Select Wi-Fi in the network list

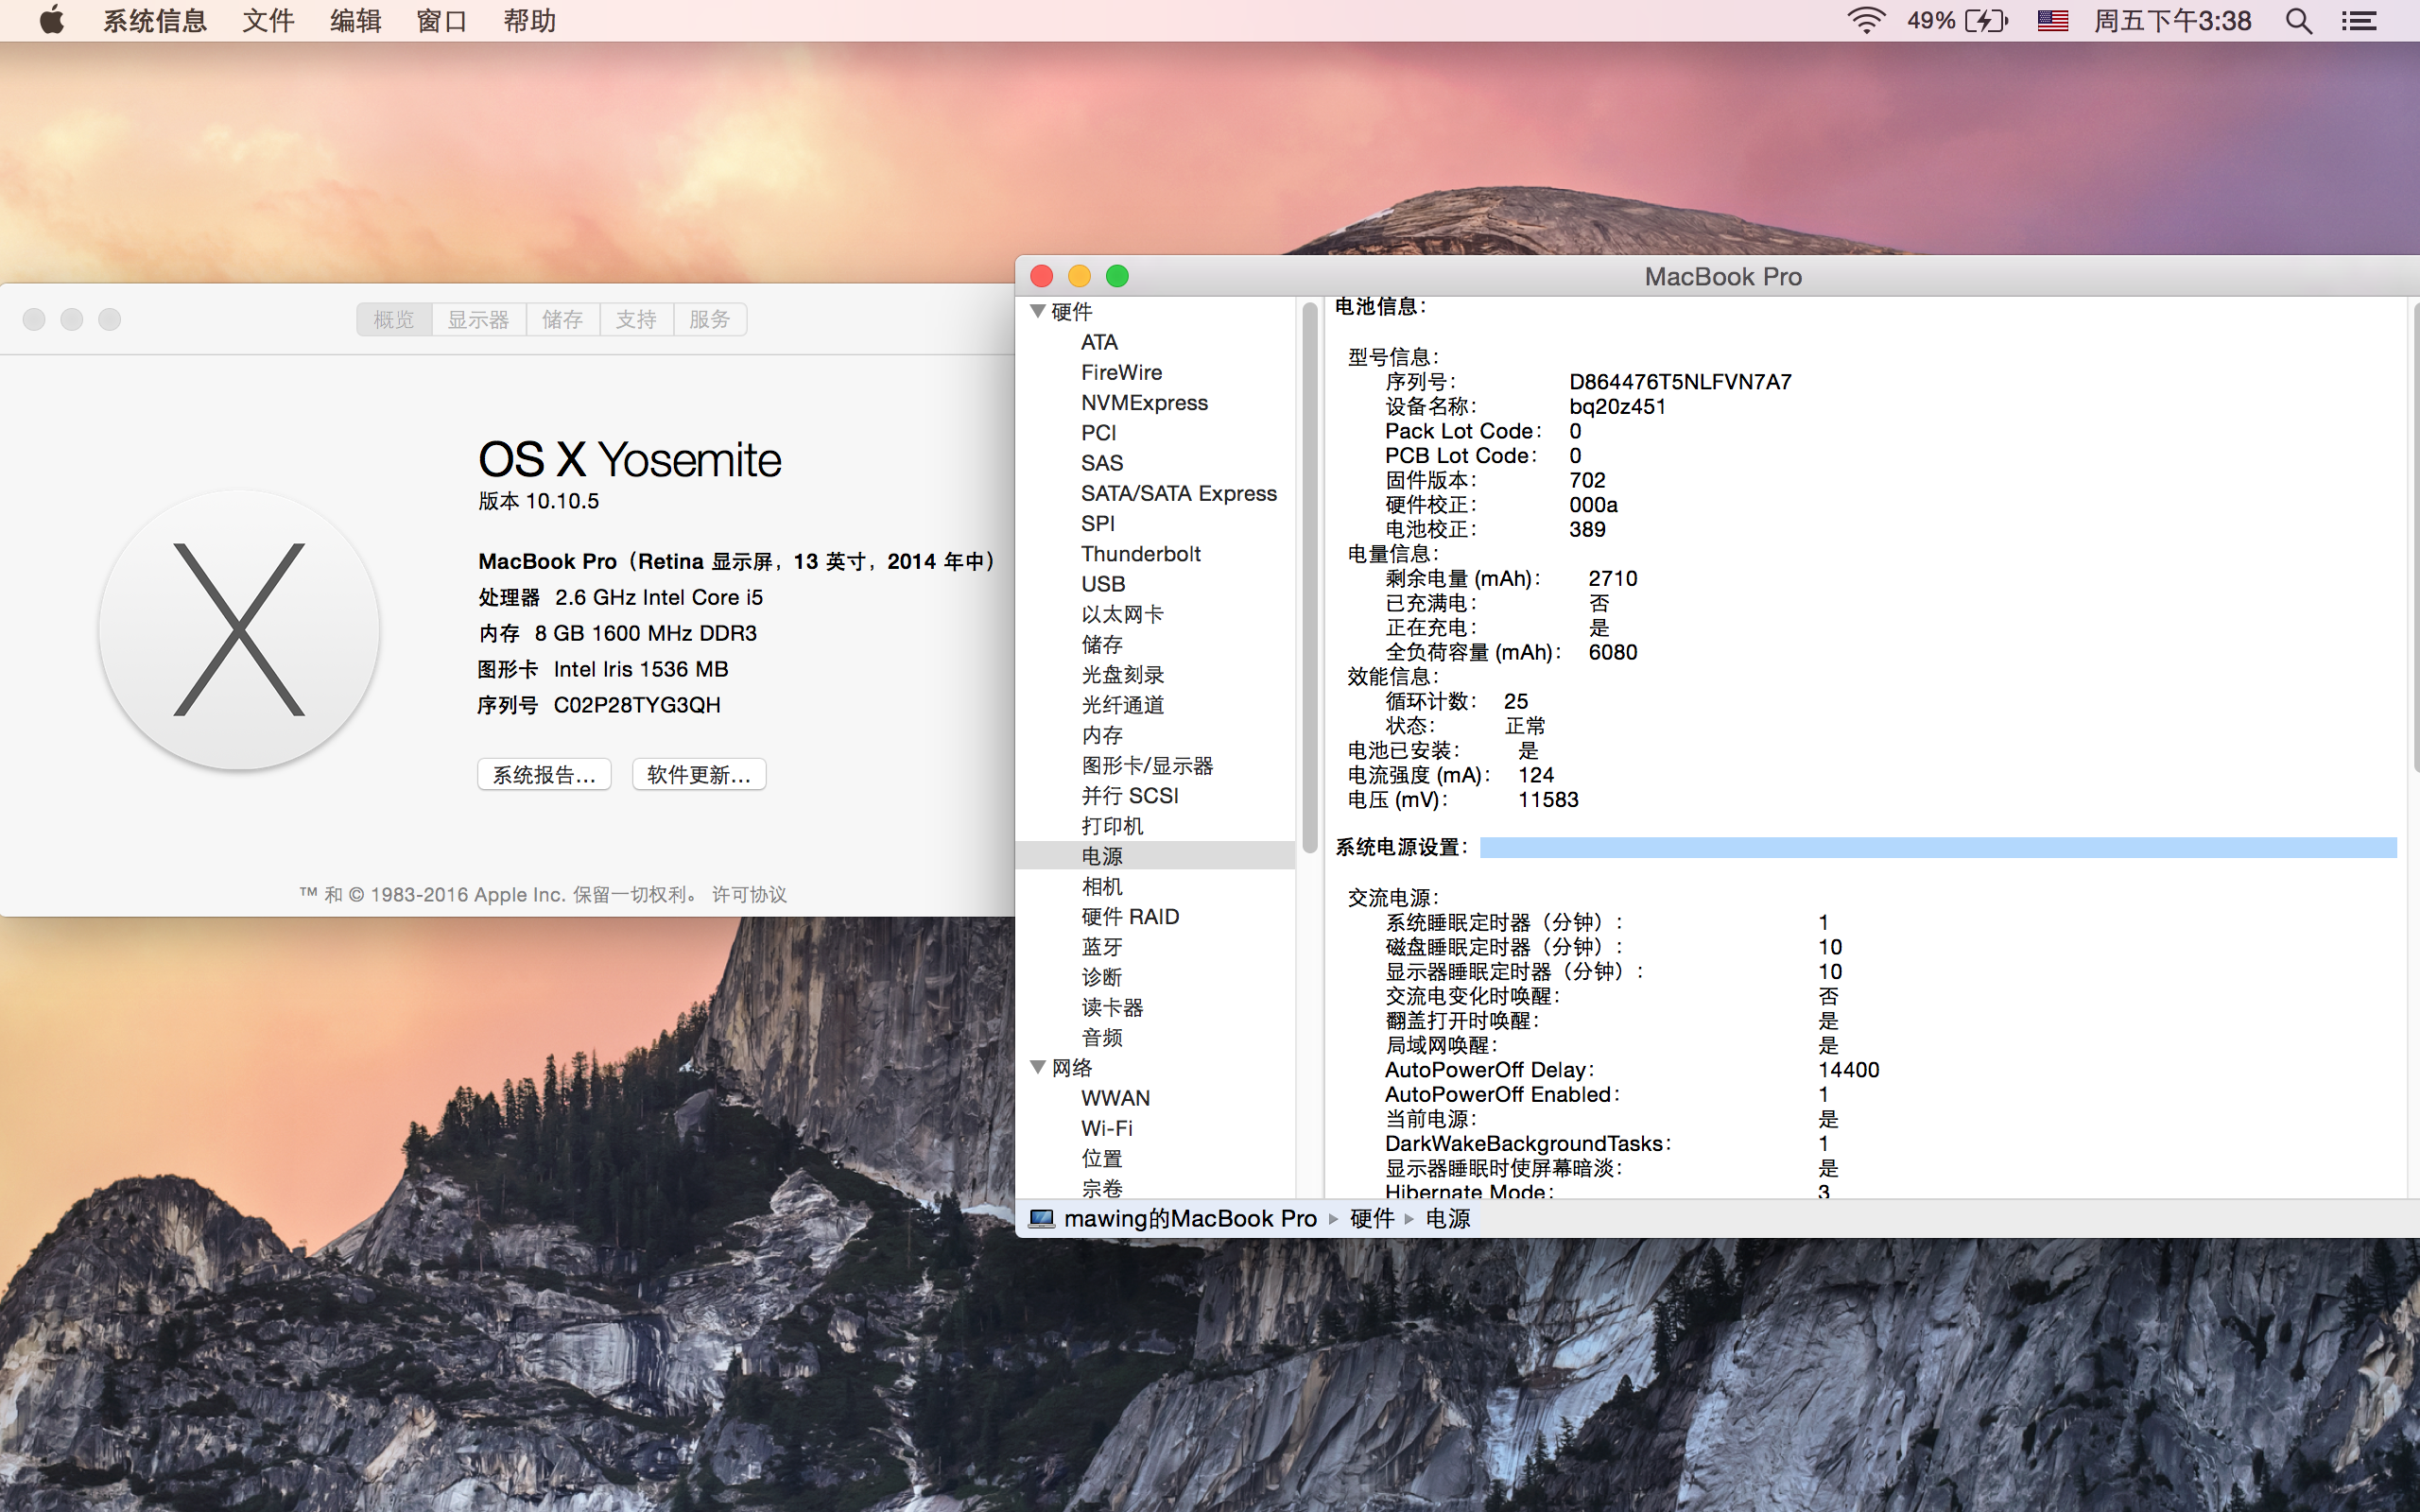[1106, 1128]
